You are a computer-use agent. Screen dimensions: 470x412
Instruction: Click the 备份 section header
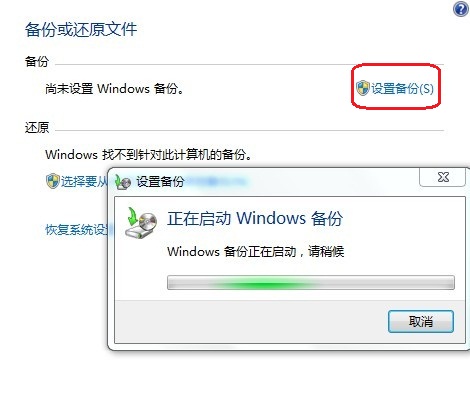[37, 61]
